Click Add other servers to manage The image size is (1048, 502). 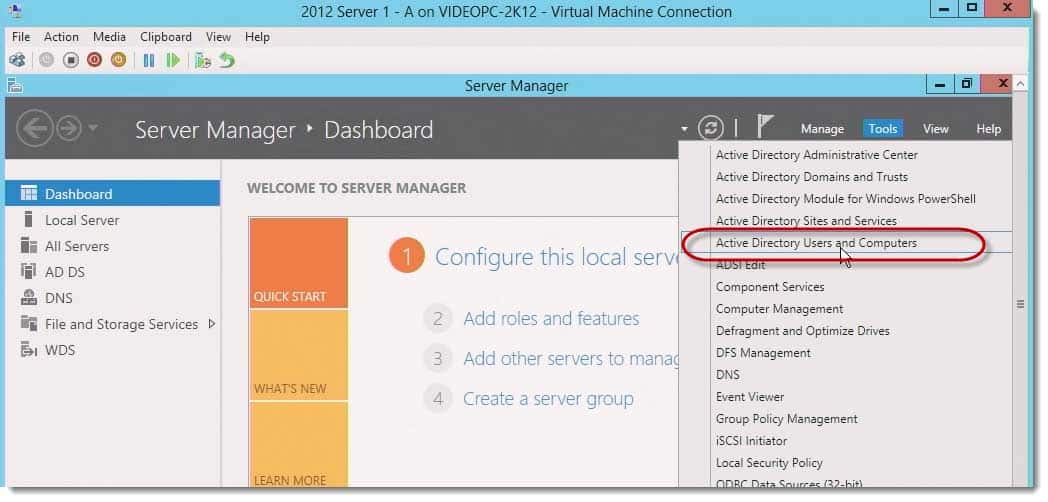(571, 359)
